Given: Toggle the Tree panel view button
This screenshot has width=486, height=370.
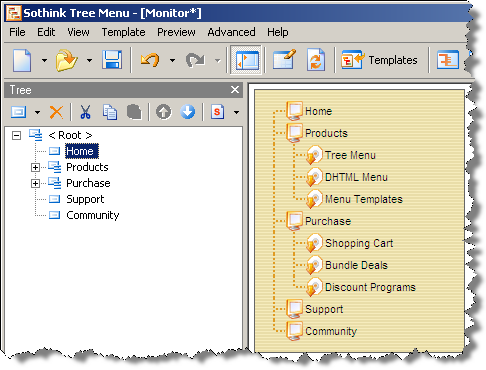Looking at the screenshot, I should click(246, 60).
